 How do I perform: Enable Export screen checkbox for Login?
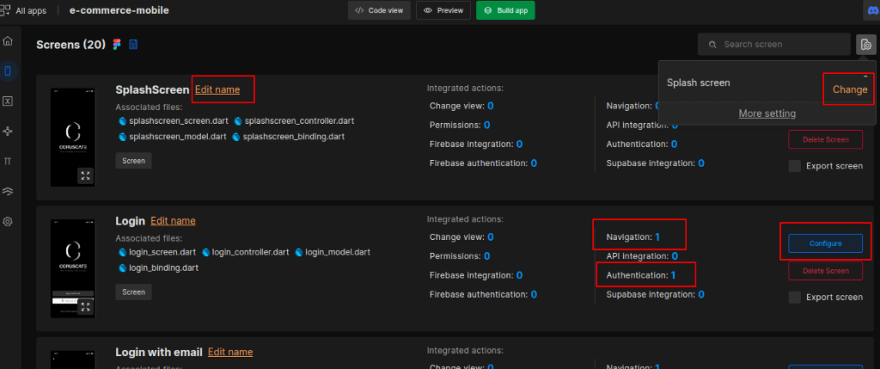tap(795, 297)
